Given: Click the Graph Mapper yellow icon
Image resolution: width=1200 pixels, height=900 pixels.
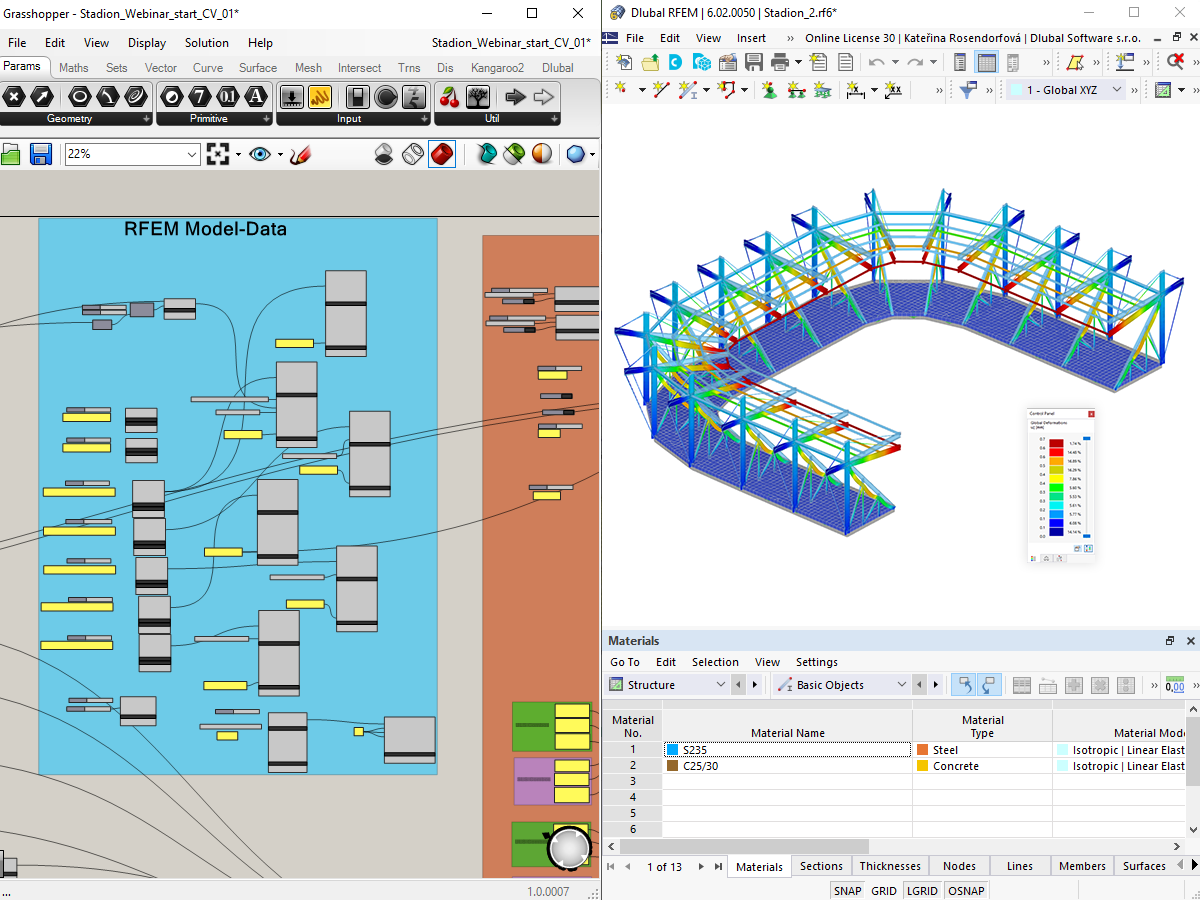Looking at the screenshot, I should coord(320,97).
